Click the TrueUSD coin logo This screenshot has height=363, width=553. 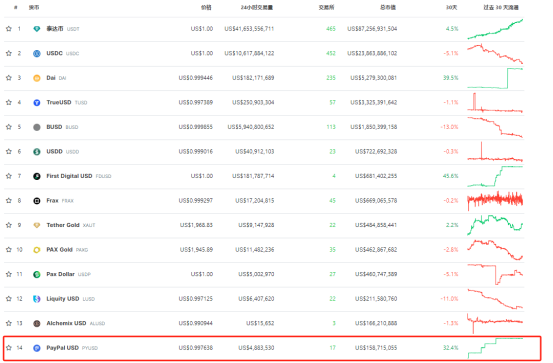tap(37, 103)
